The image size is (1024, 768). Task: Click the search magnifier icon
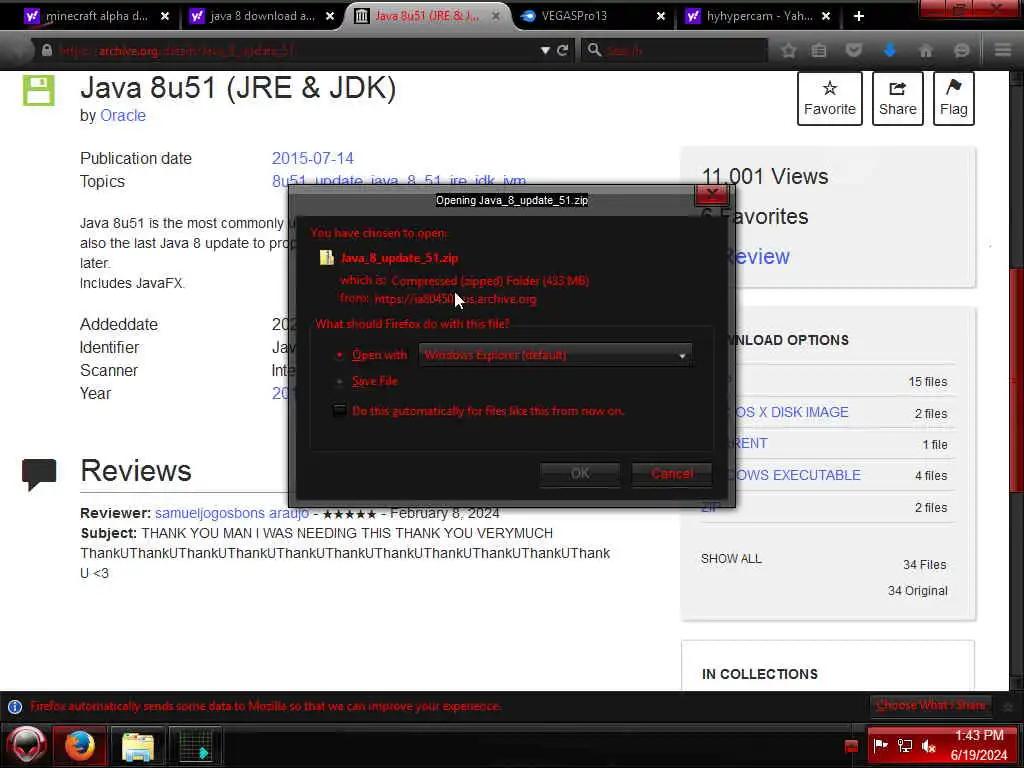point(594,50)
